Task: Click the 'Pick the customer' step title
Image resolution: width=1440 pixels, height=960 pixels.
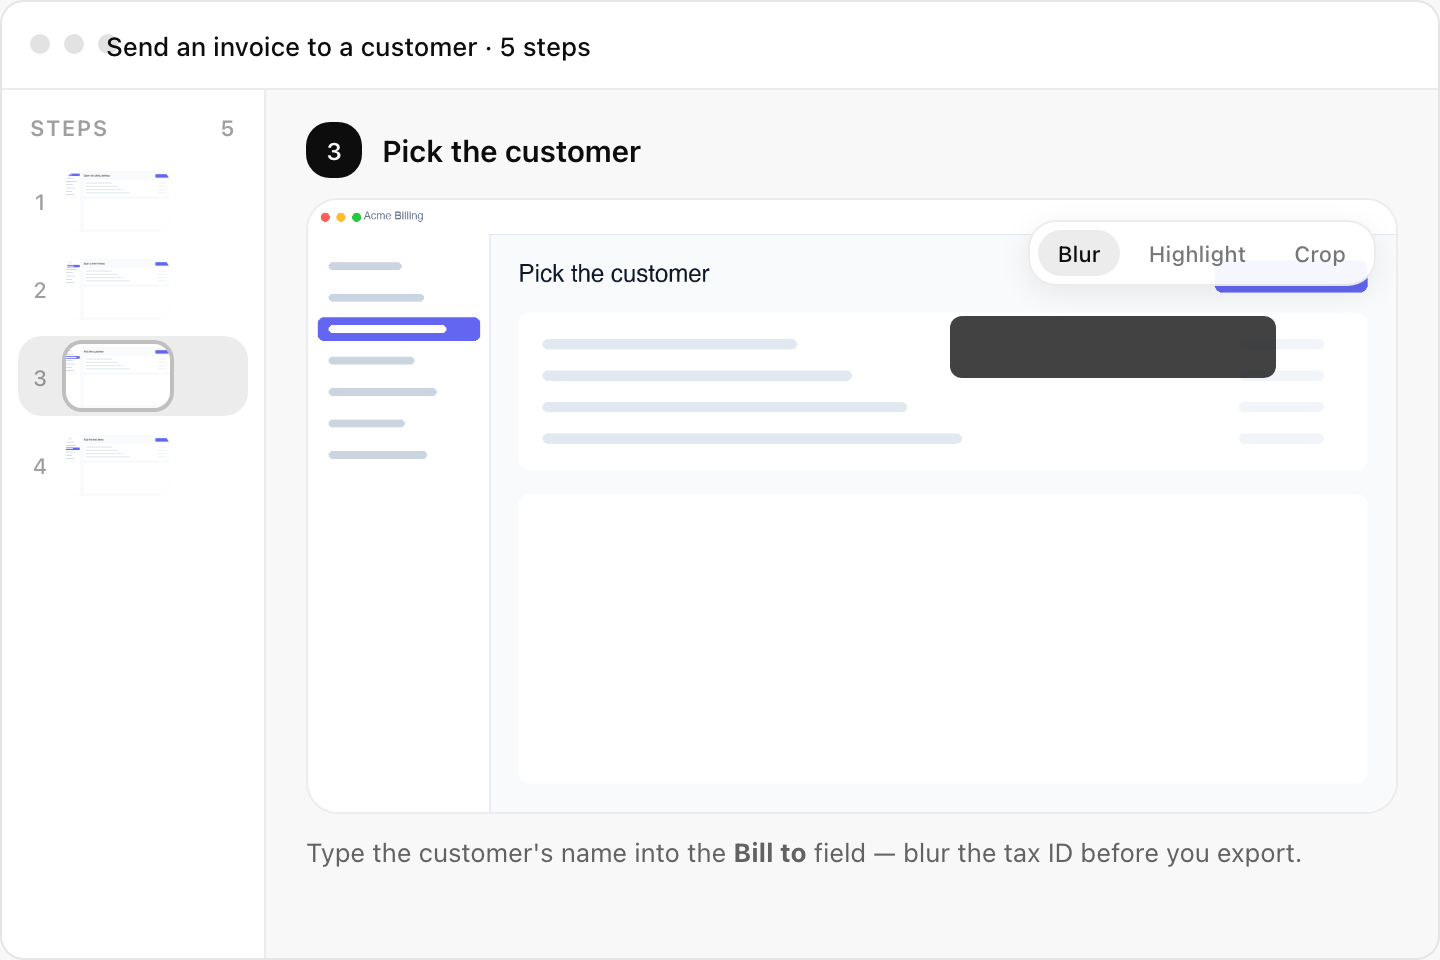Action: [511, 151]
